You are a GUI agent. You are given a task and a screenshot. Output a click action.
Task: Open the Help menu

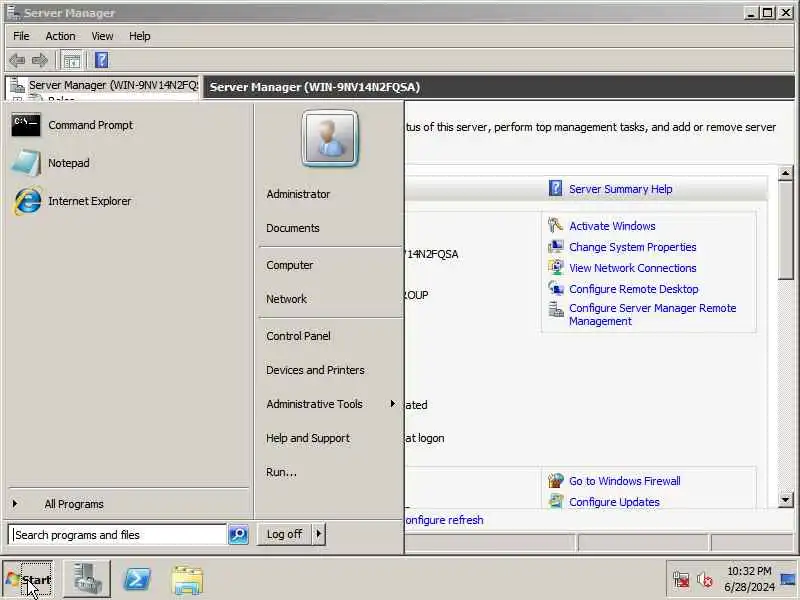[139, 36]
